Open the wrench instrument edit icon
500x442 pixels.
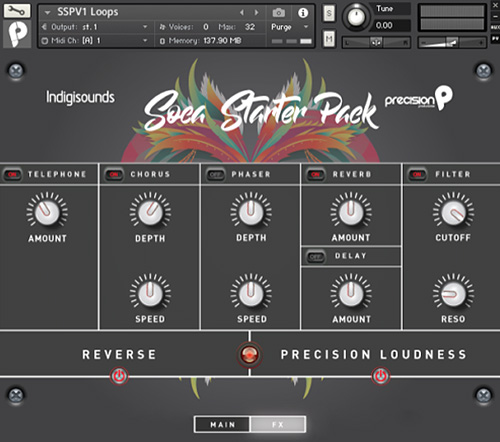[17, 11]
